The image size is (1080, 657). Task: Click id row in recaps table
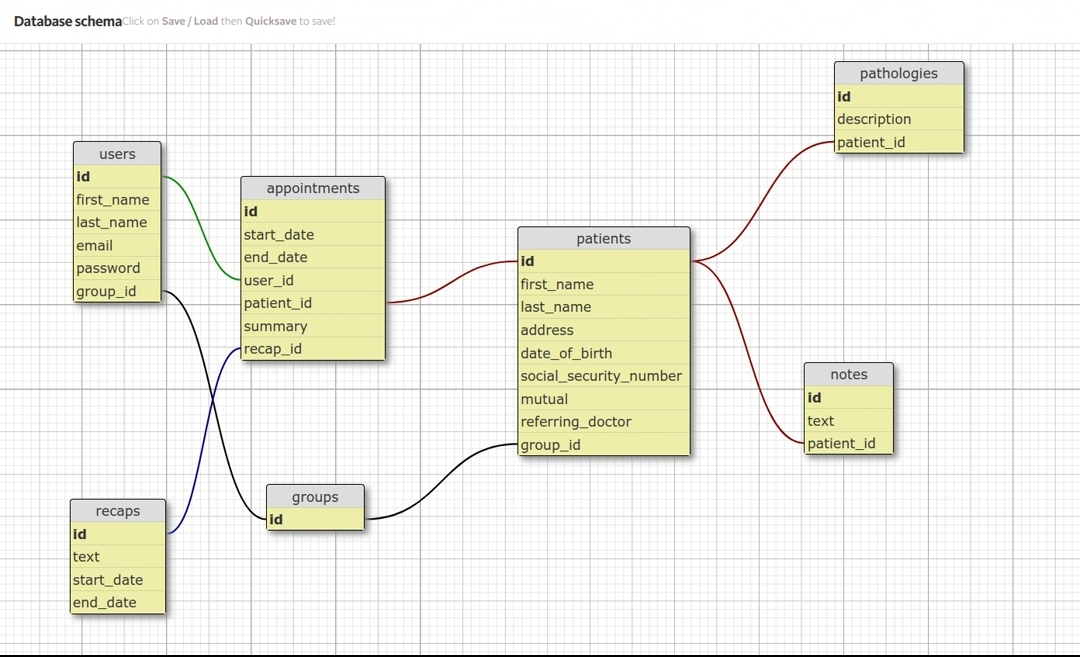click(x=118, y=534)
